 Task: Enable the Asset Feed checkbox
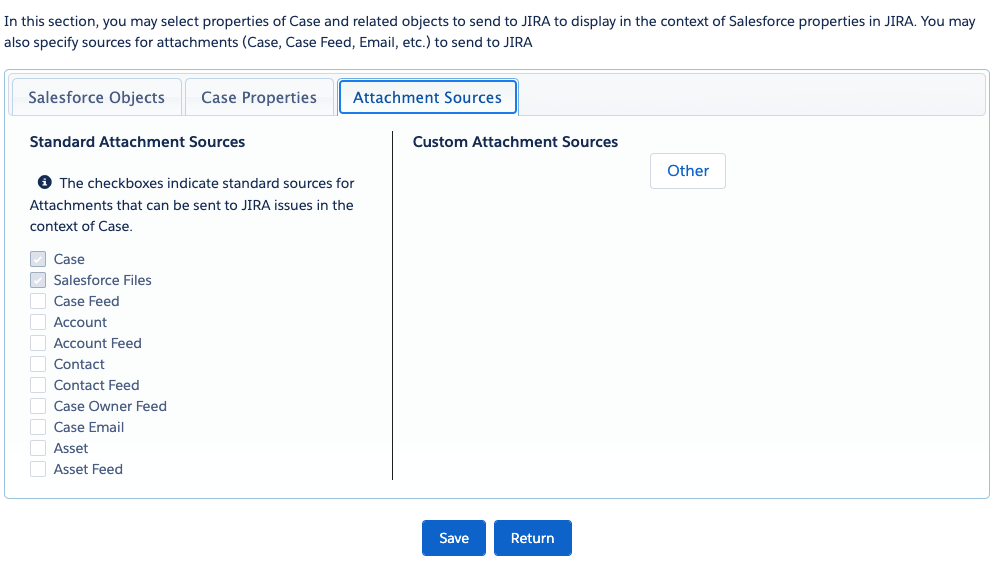pyautogui.click(x=38, y=469)
